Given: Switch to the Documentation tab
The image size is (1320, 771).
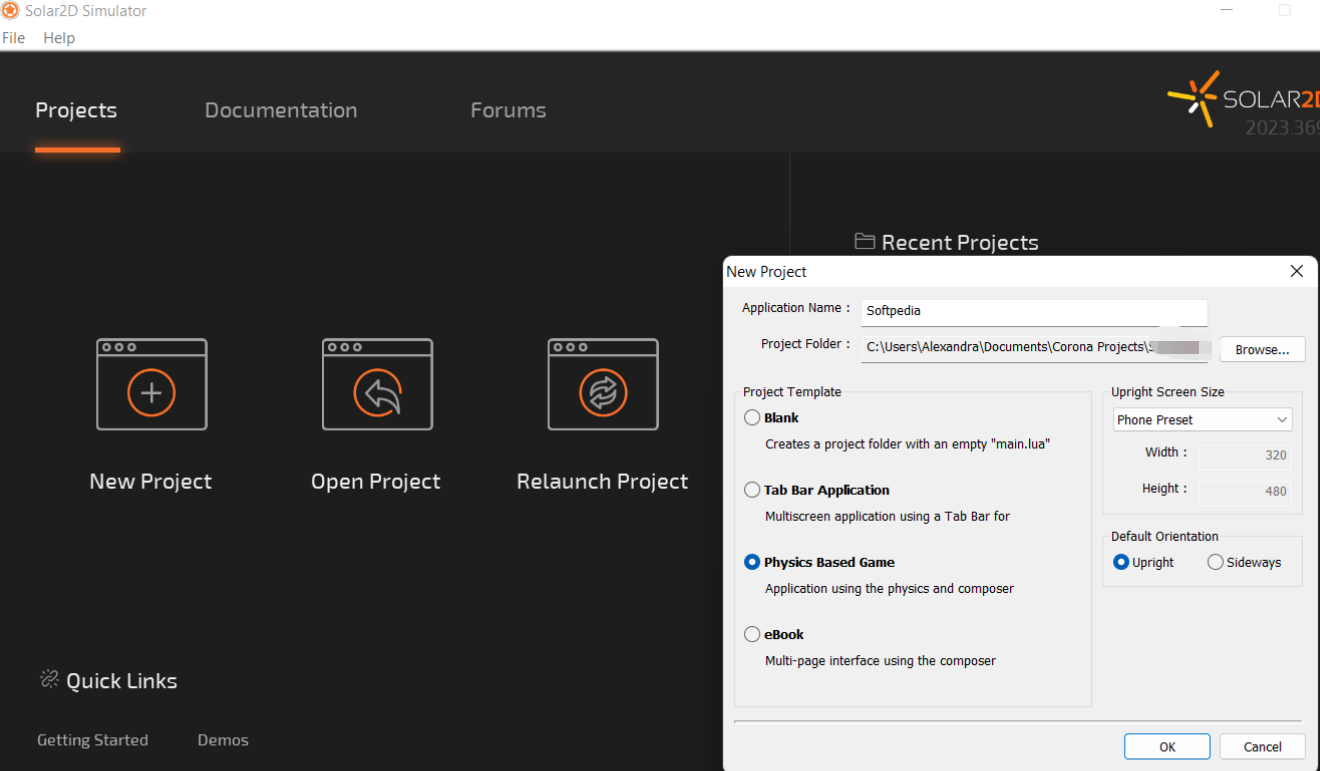Looking at the screenshot, I should coord(280,110).
